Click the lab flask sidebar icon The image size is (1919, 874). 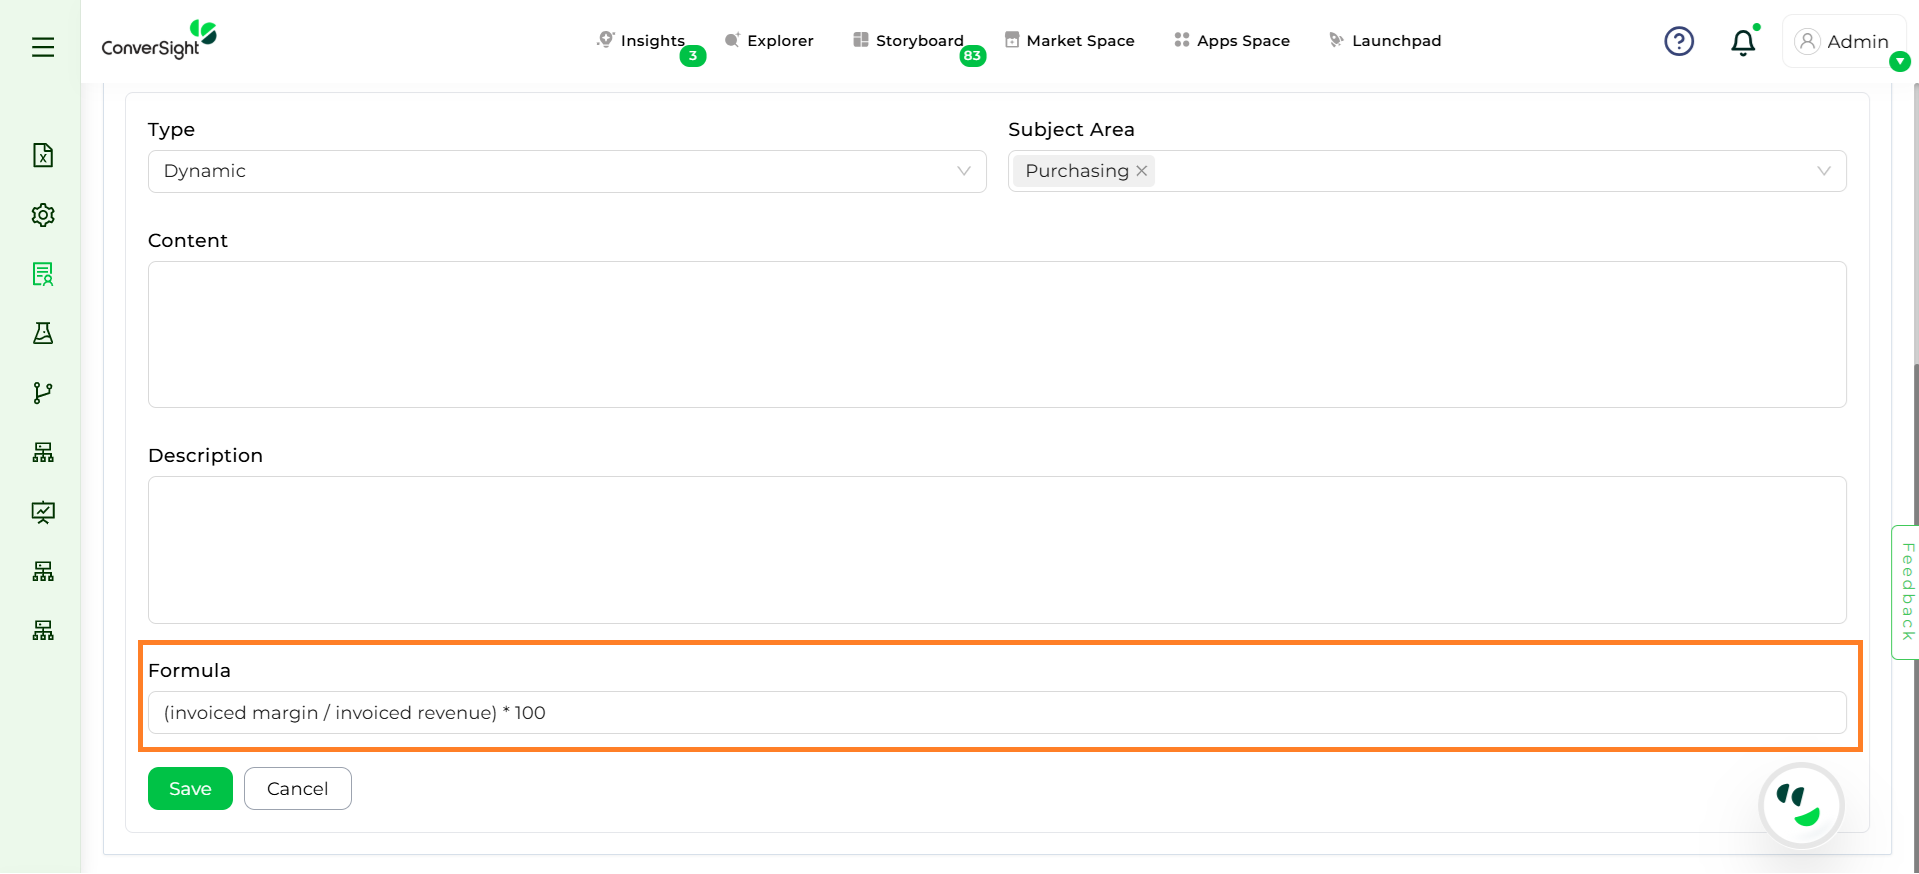43,333
